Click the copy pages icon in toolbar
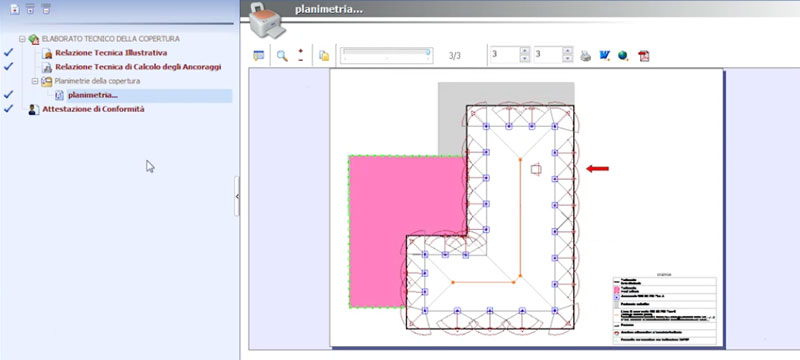Screen dimensions: 800x360 [324, 56]
